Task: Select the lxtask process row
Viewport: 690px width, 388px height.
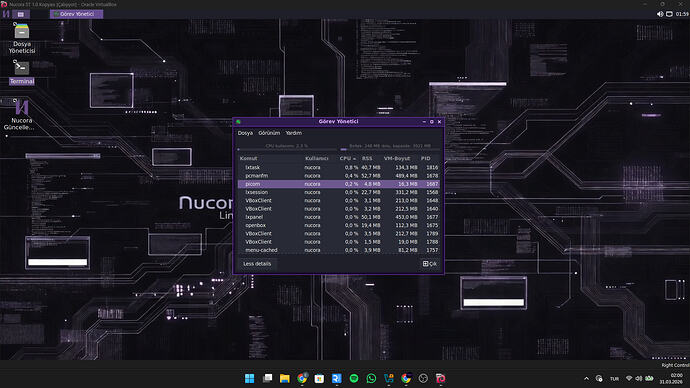Action: coord(339,168)
